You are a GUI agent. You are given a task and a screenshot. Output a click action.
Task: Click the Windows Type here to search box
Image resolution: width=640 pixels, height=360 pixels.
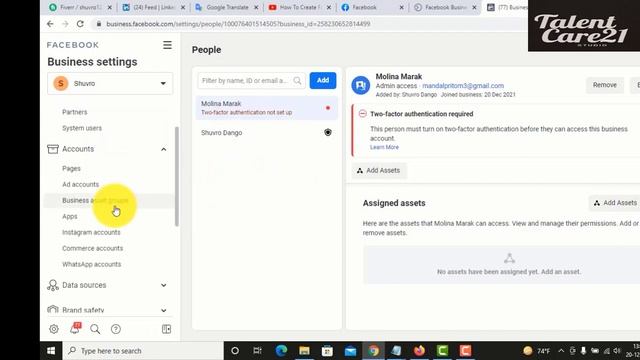click(x=143, y=351)
